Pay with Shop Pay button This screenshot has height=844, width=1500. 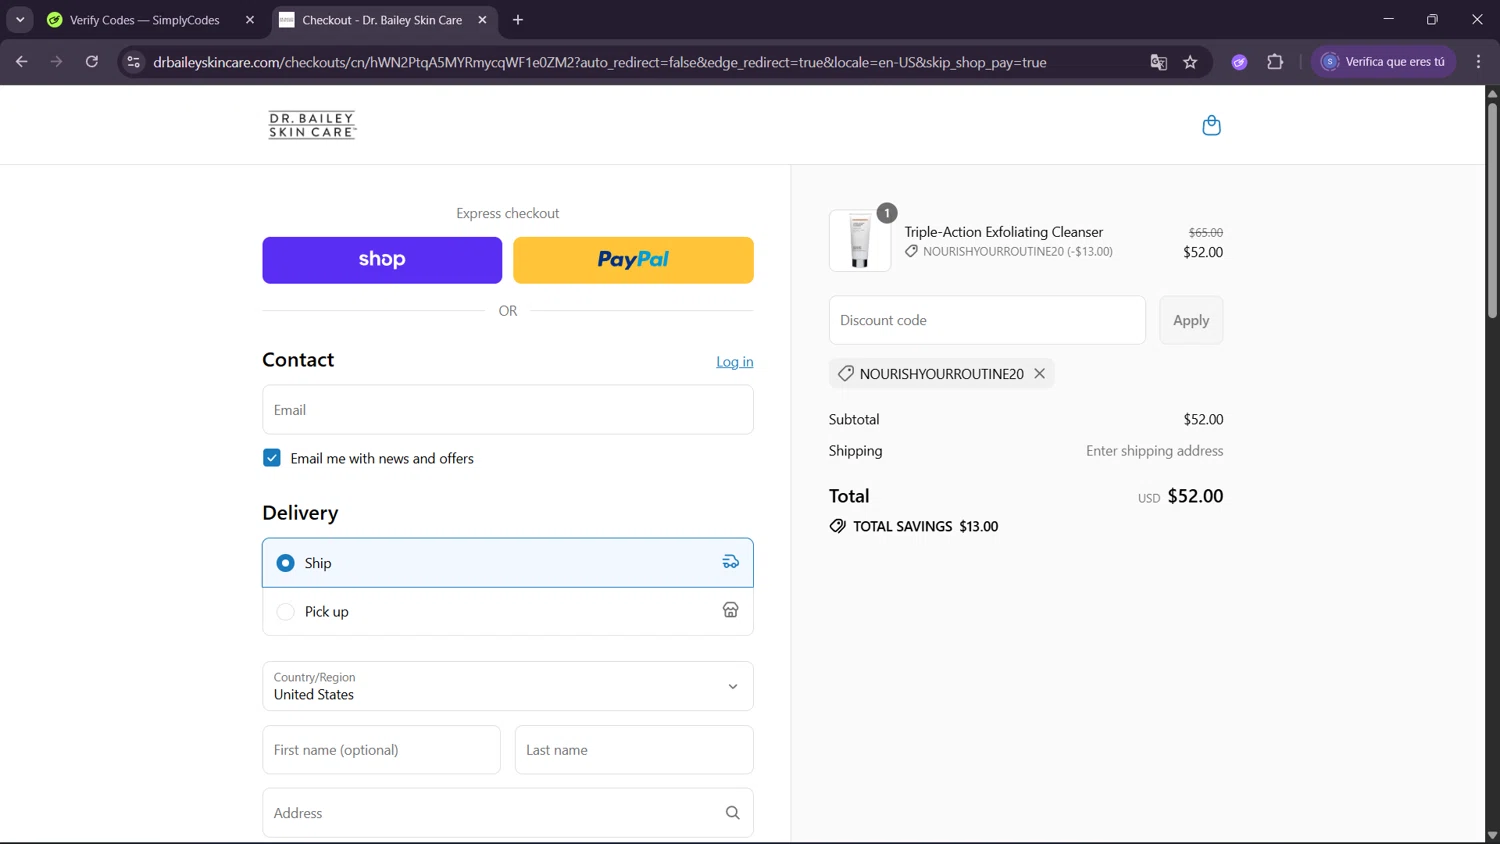pyautogui.click(x=382, y=260)
